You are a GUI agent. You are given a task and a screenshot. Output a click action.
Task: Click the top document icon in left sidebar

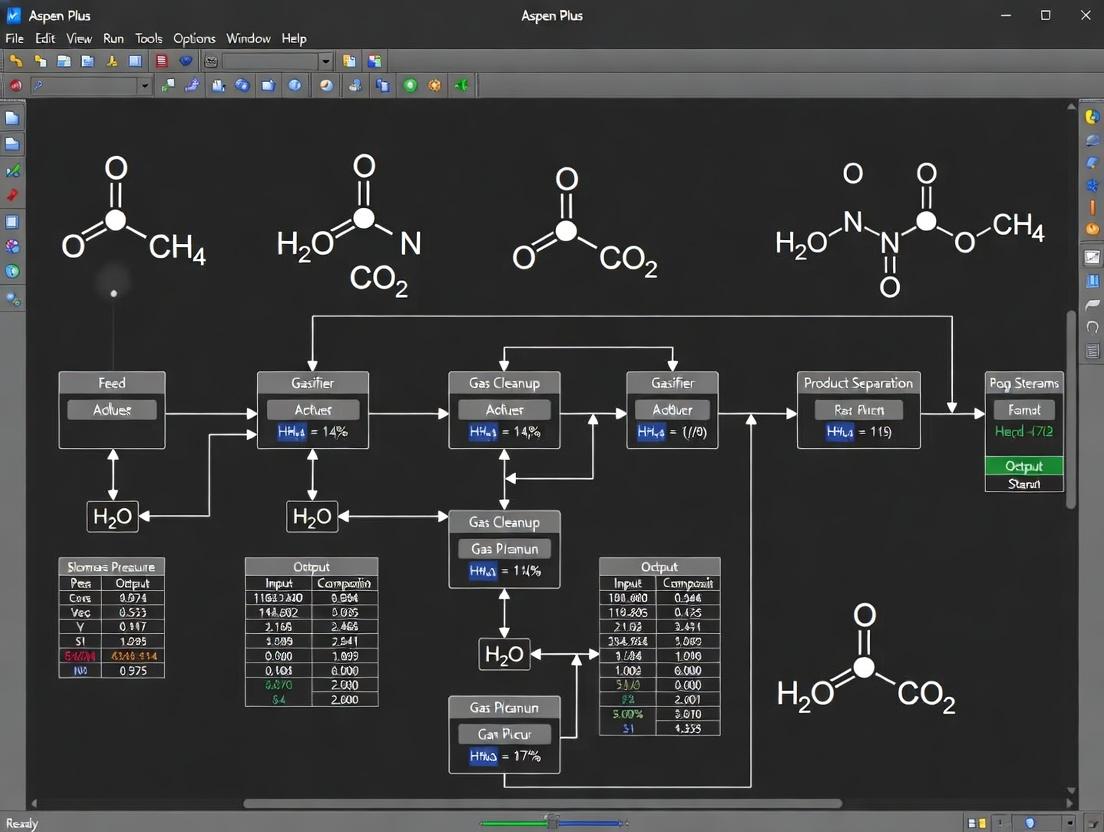[x=13, y=118]
